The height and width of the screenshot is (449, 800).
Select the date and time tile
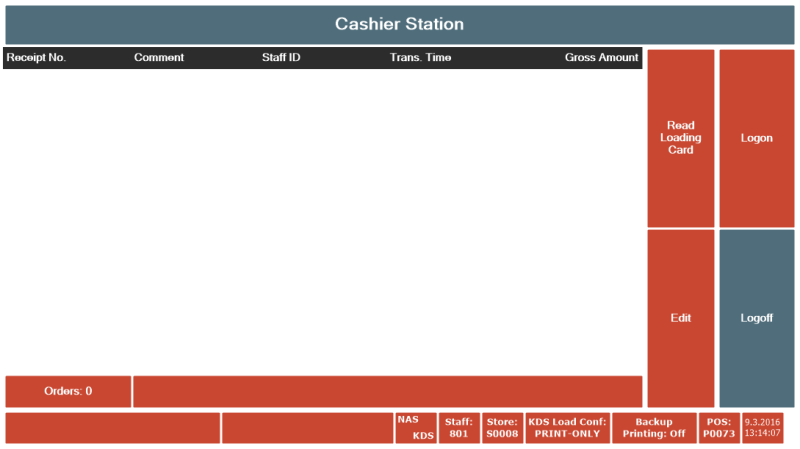point(762,428)
